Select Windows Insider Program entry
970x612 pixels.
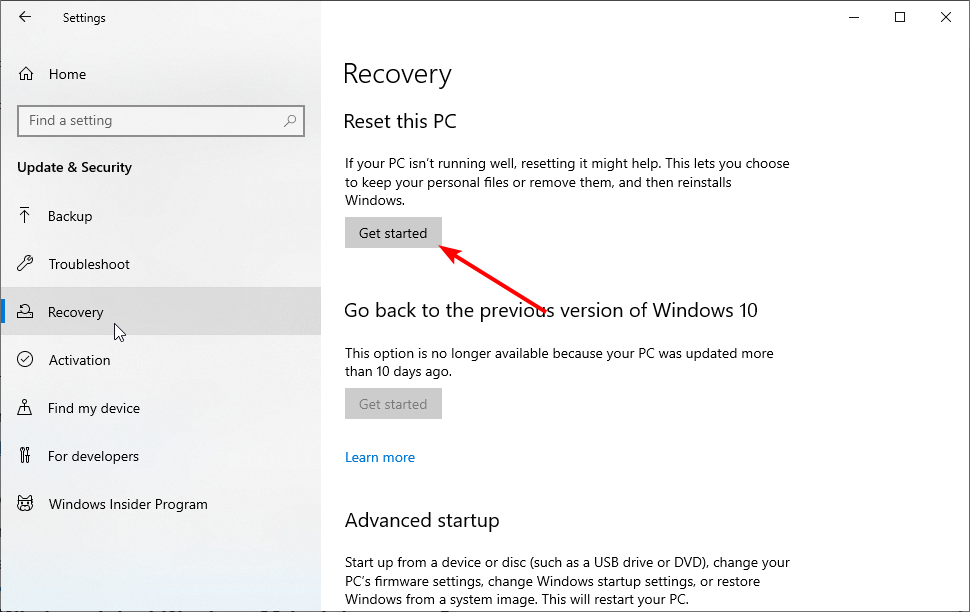pyautogui.click(x=128, y=503)
